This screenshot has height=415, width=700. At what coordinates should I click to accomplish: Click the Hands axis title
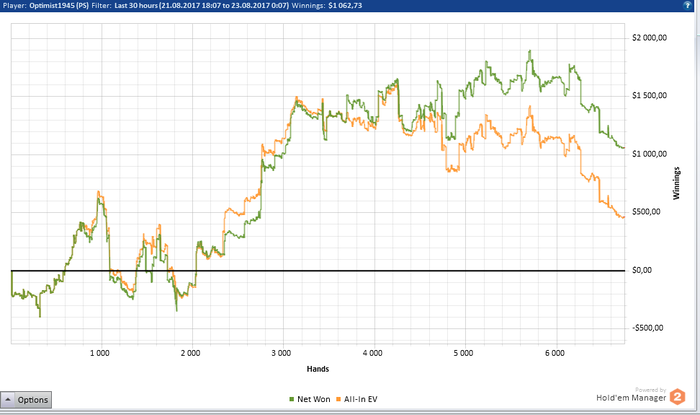[318, 369]
